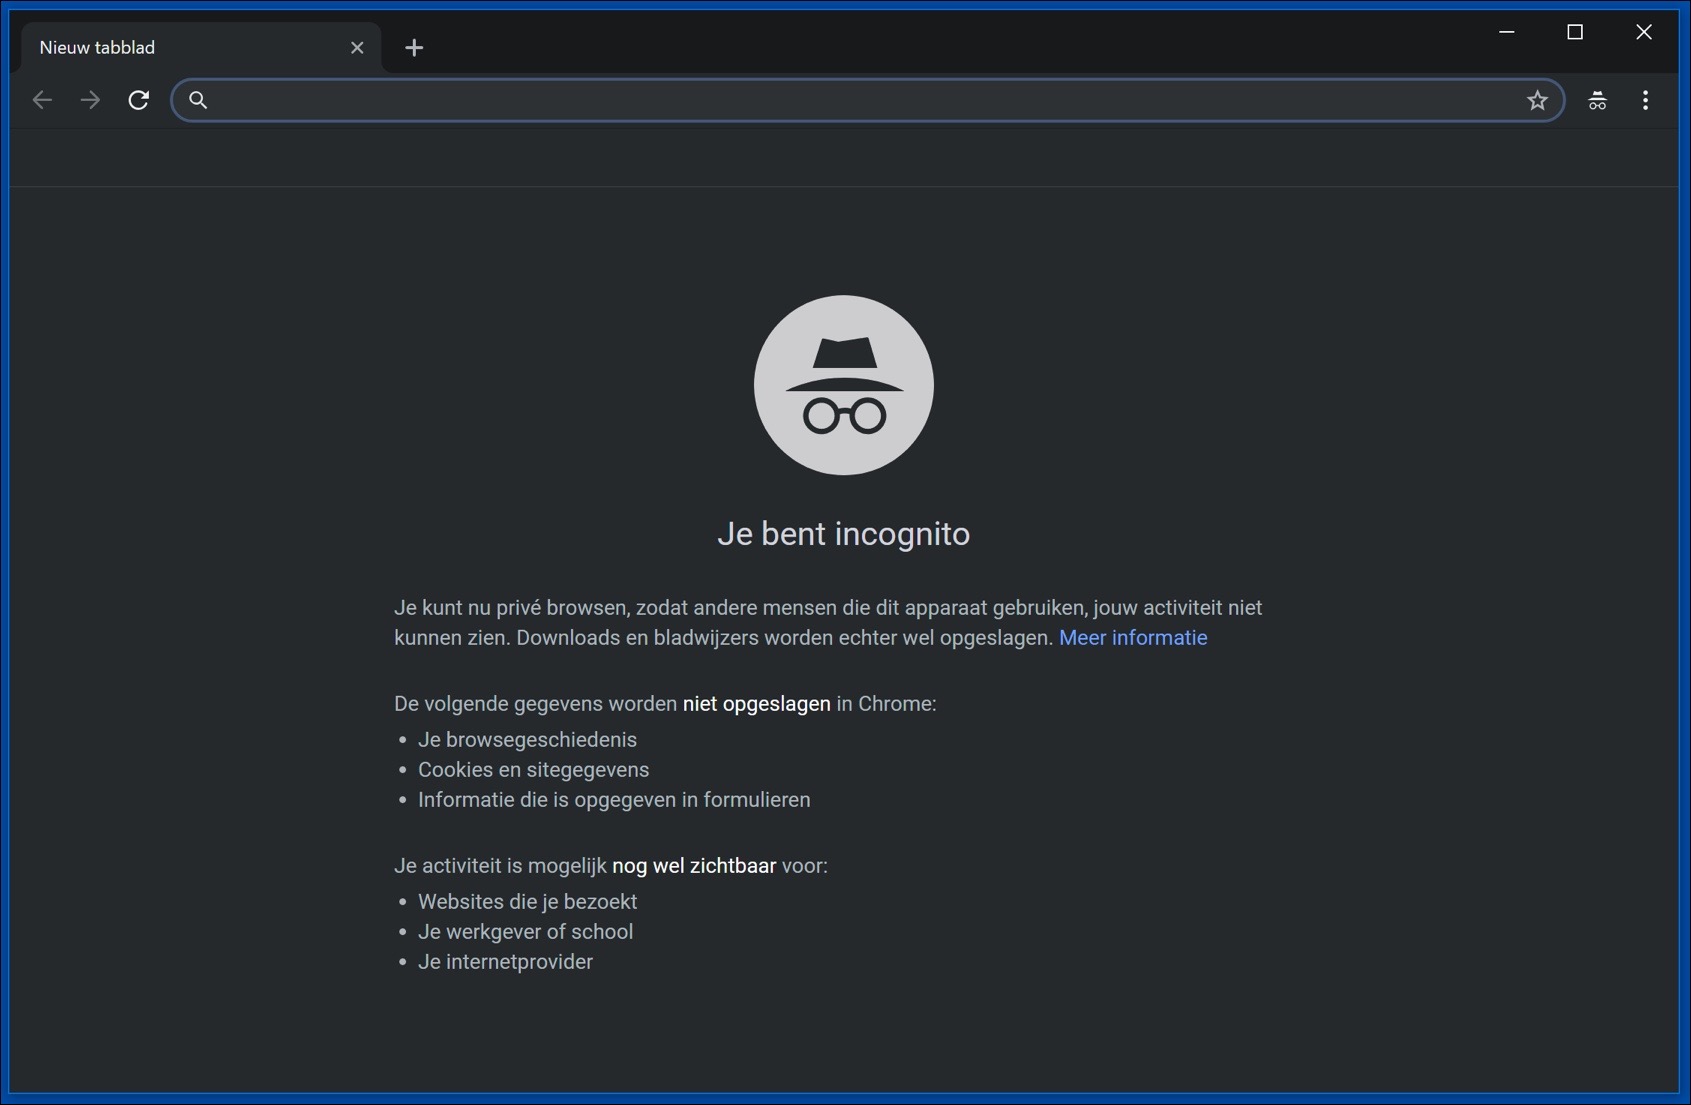Open the incognito profile indicator icon

[1597, 100]
